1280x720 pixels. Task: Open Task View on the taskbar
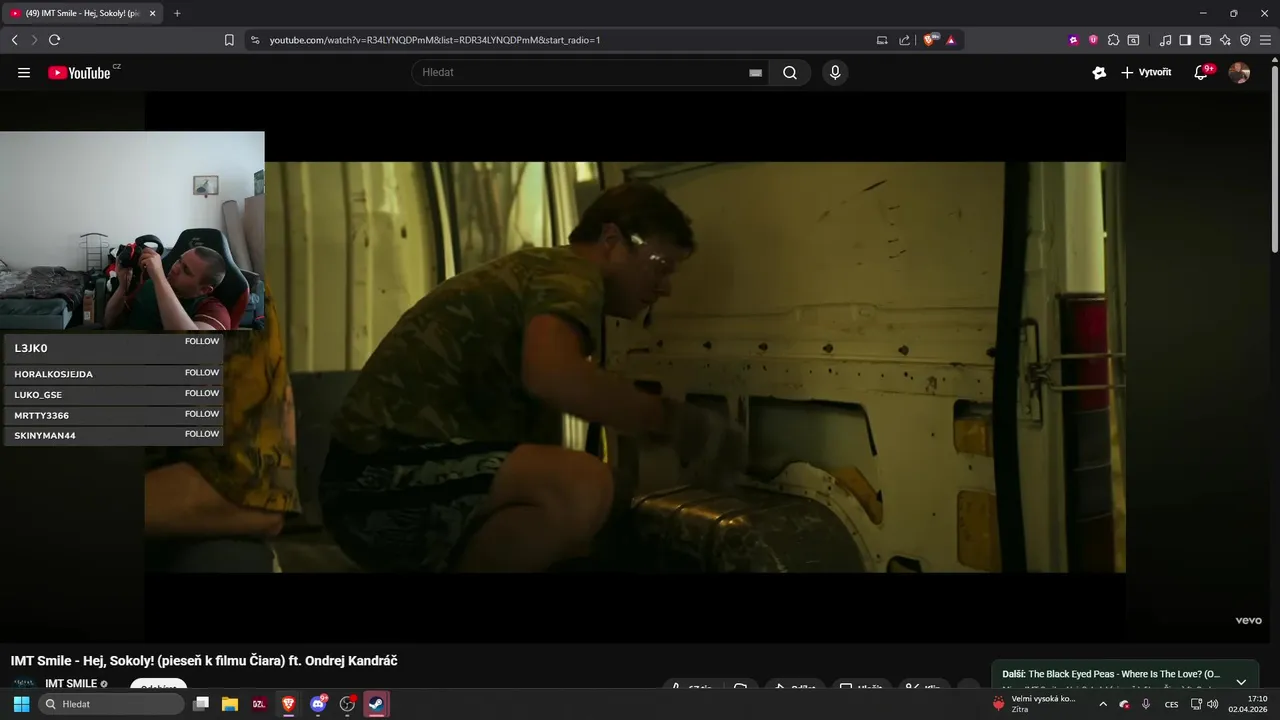pyautogui.click(x=201, y=704)
